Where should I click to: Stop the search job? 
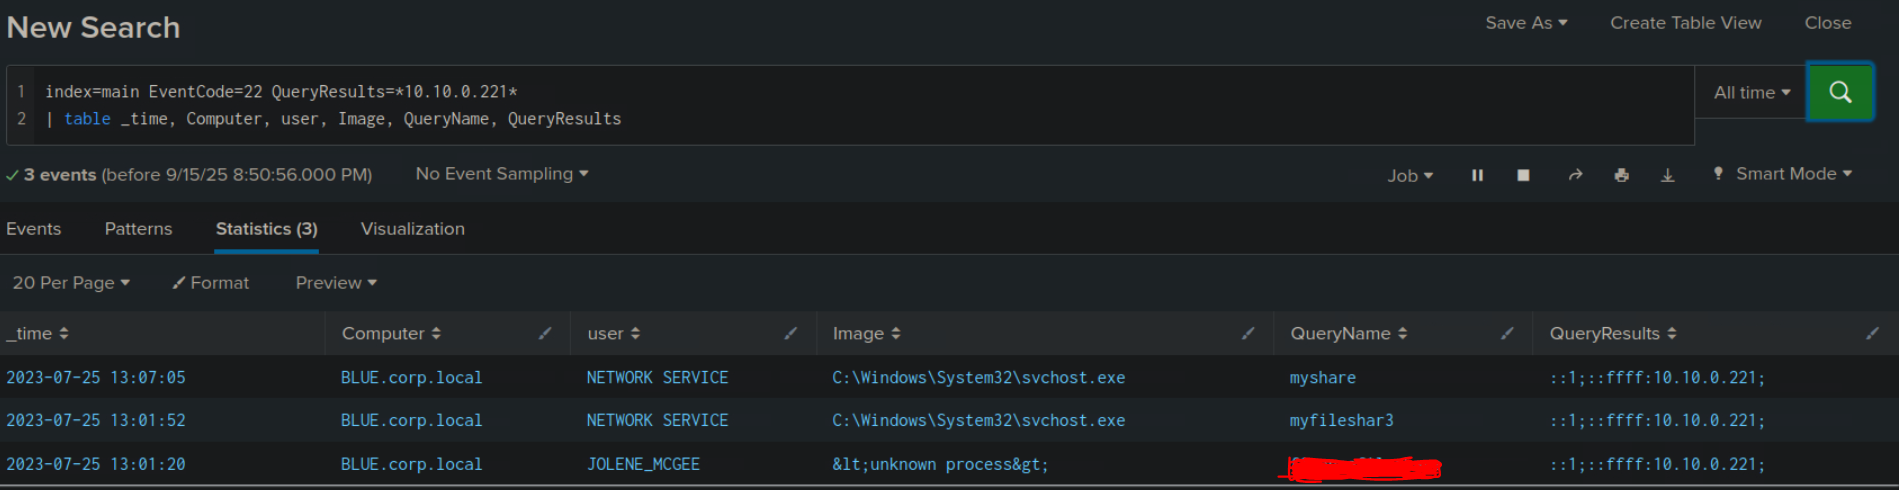[x=1523, y=175]
